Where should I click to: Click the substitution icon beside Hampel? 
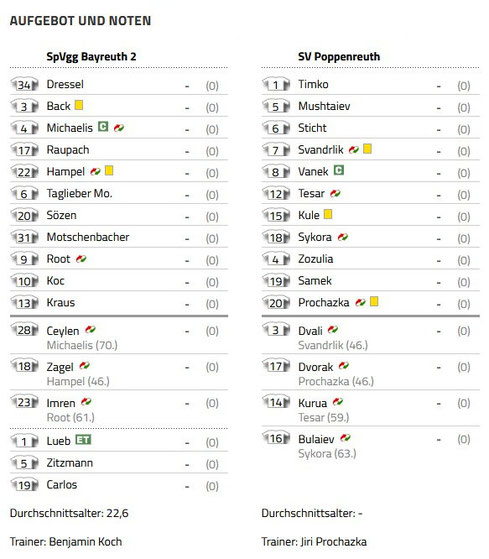[96, 171]
